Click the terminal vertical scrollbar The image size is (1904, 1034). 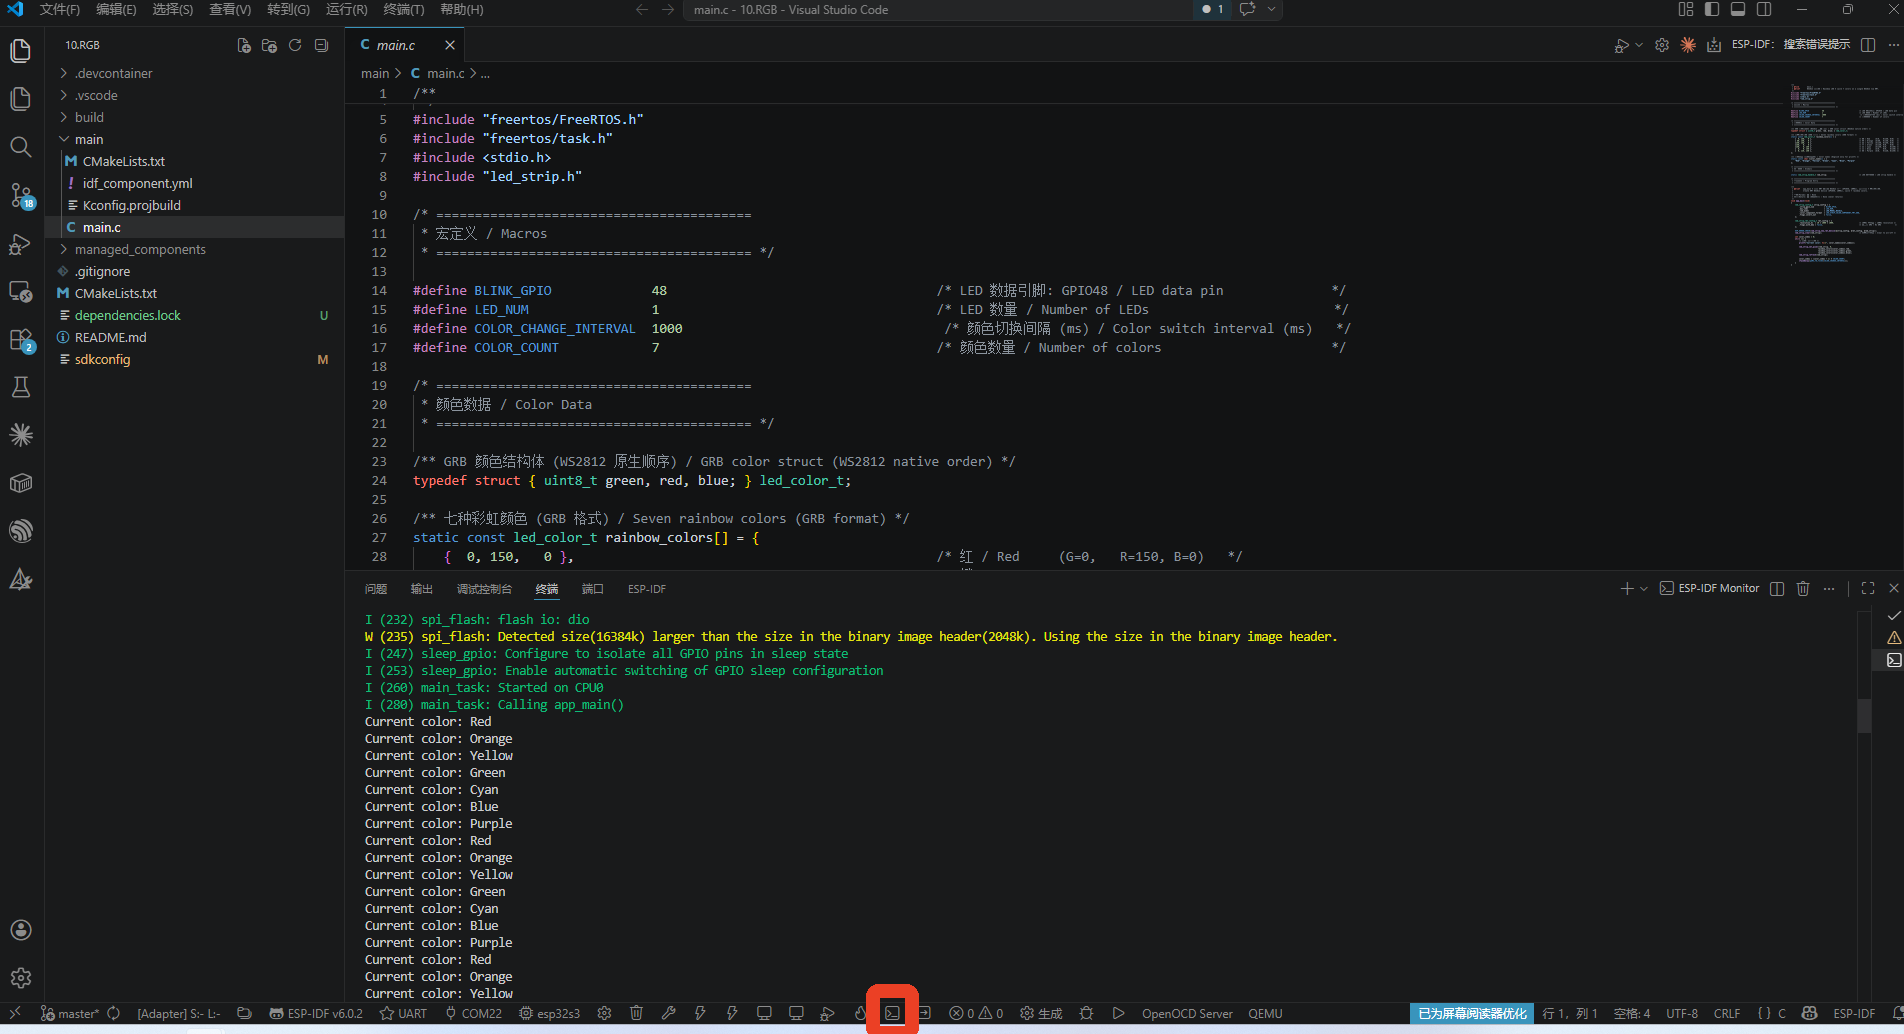tap(1864, 716)
